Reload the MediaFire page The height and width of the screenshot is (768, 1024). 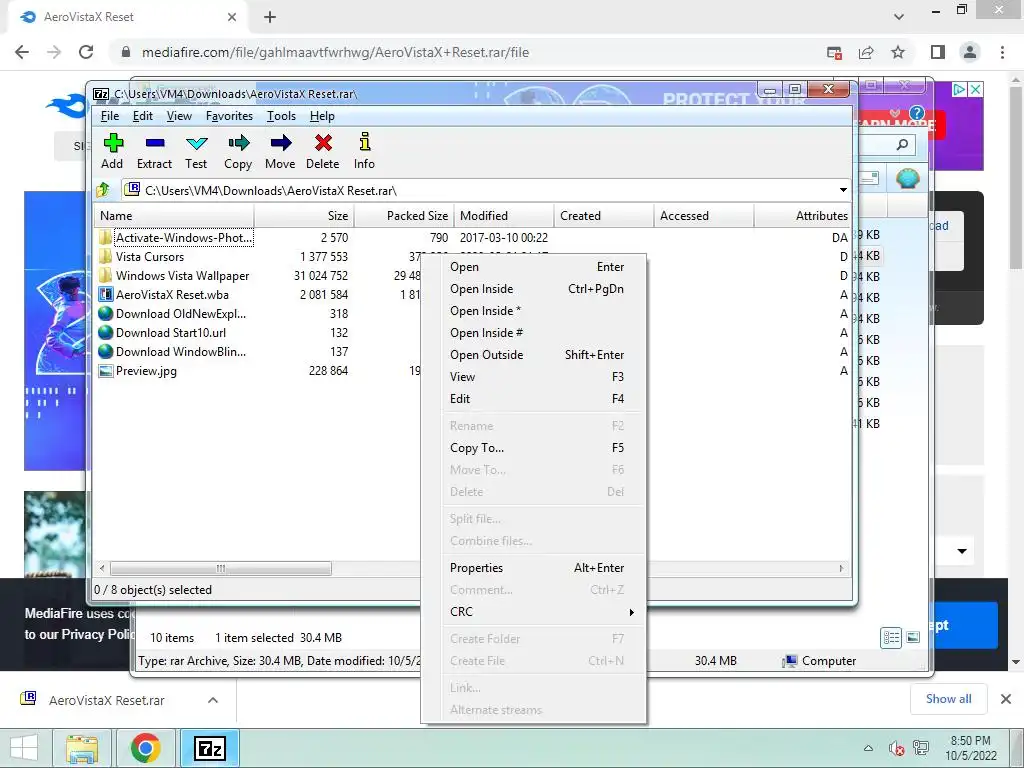[86, 52]
